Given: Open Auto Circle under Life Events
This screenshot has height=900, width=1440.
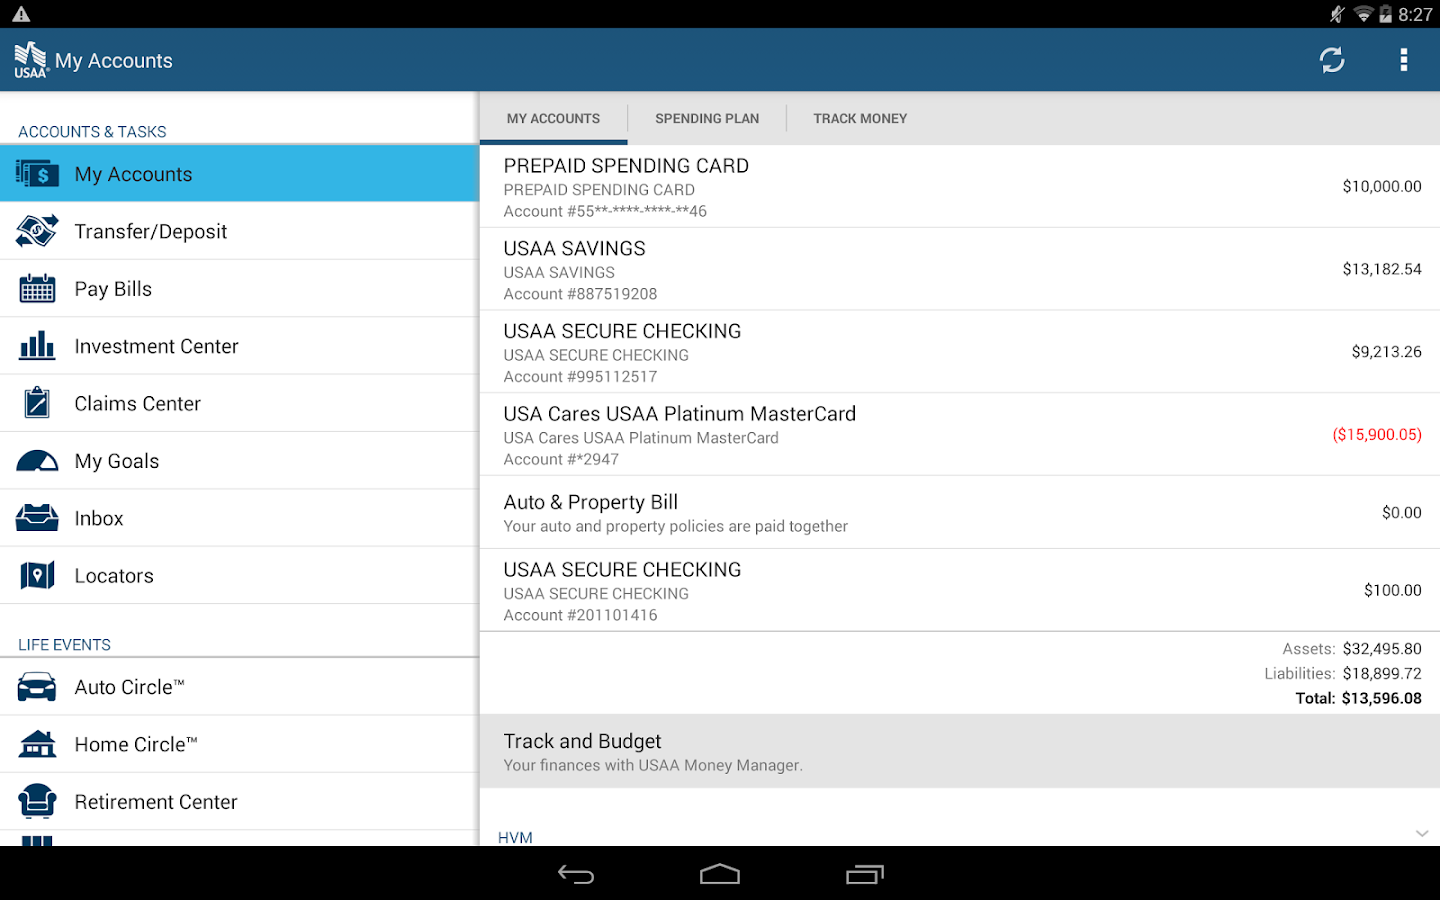Looking at the screenshot, I should (x=240, y=687).
